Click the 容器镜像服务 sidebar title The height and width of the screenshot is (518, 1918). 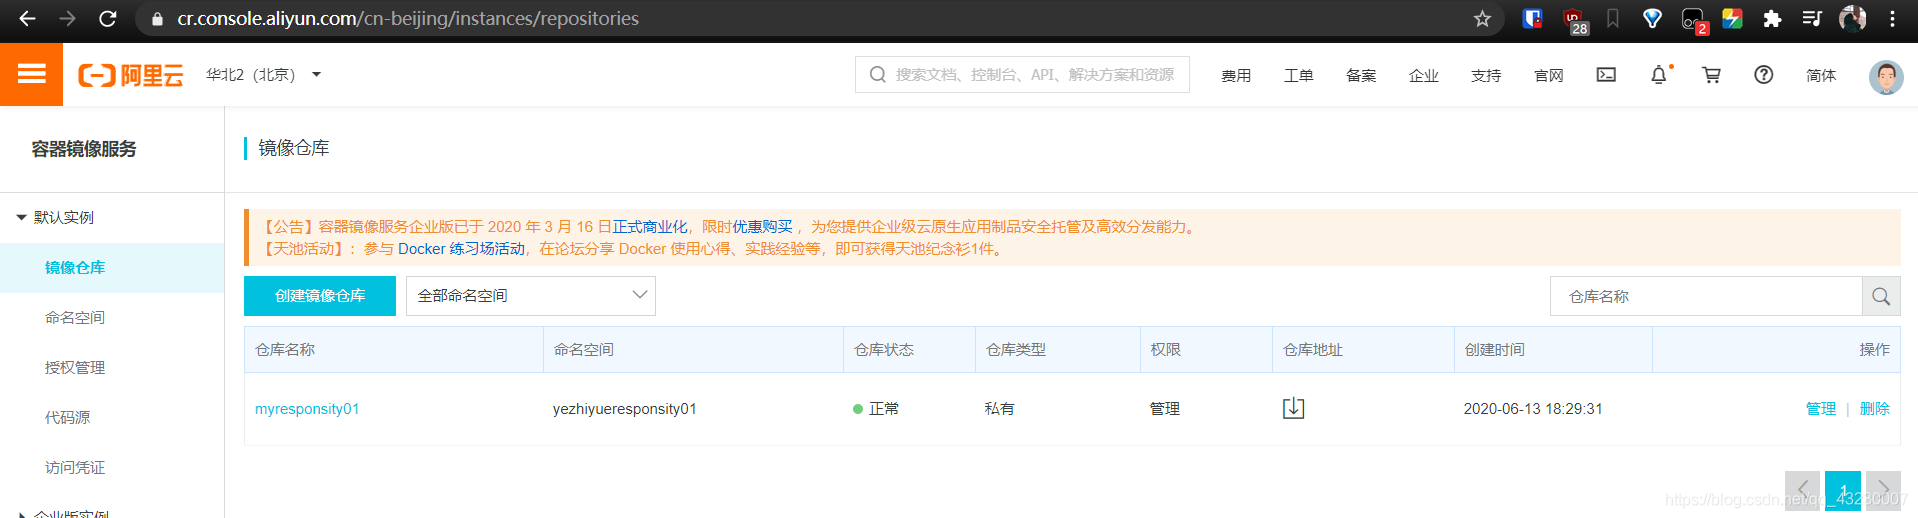[84, 149]
